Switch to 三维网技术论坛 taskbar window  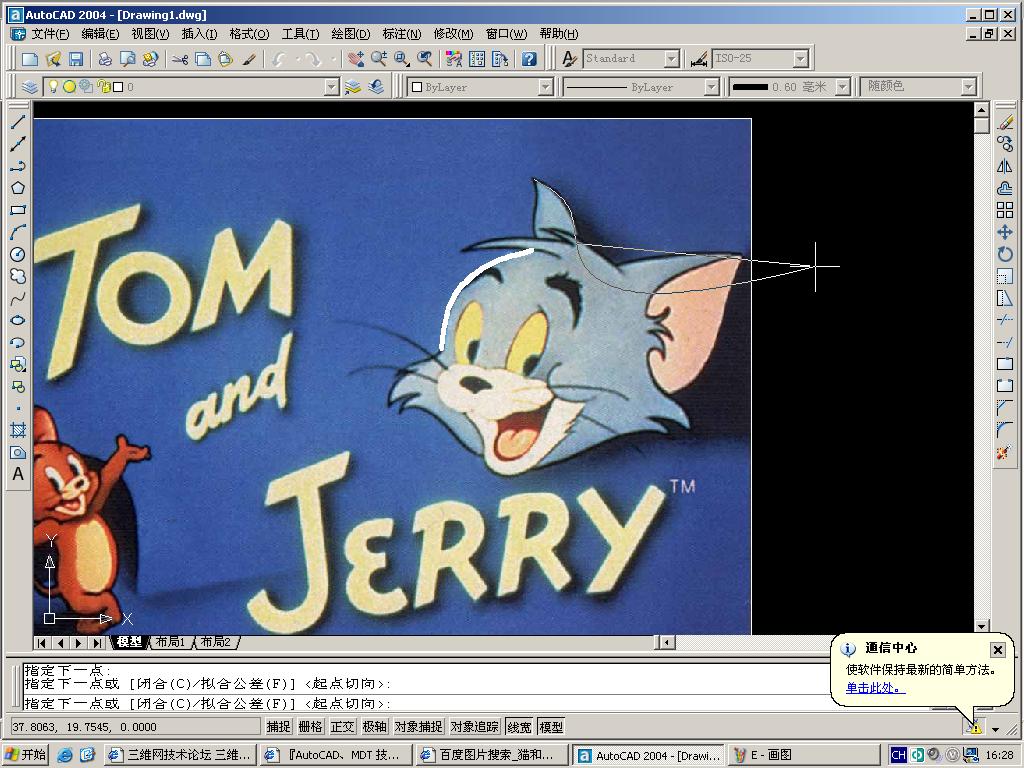click(179, 755)
